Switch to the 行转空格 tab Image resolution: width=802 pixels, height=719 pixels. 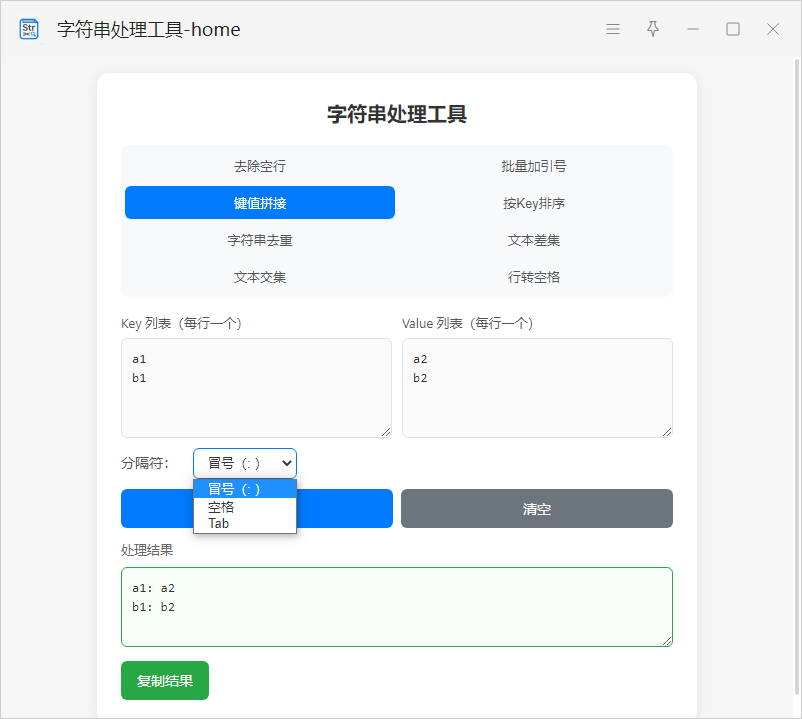pyautogui.click(x=534, y=277)
